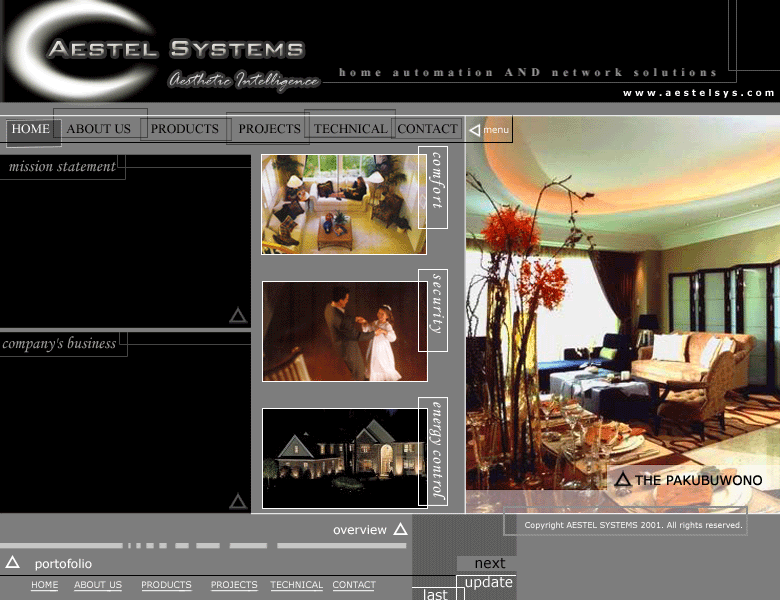The width and height of the screenshot is (780, 600).
Task: Click the menu triangle arrow icon
Action: pos(475,130)
